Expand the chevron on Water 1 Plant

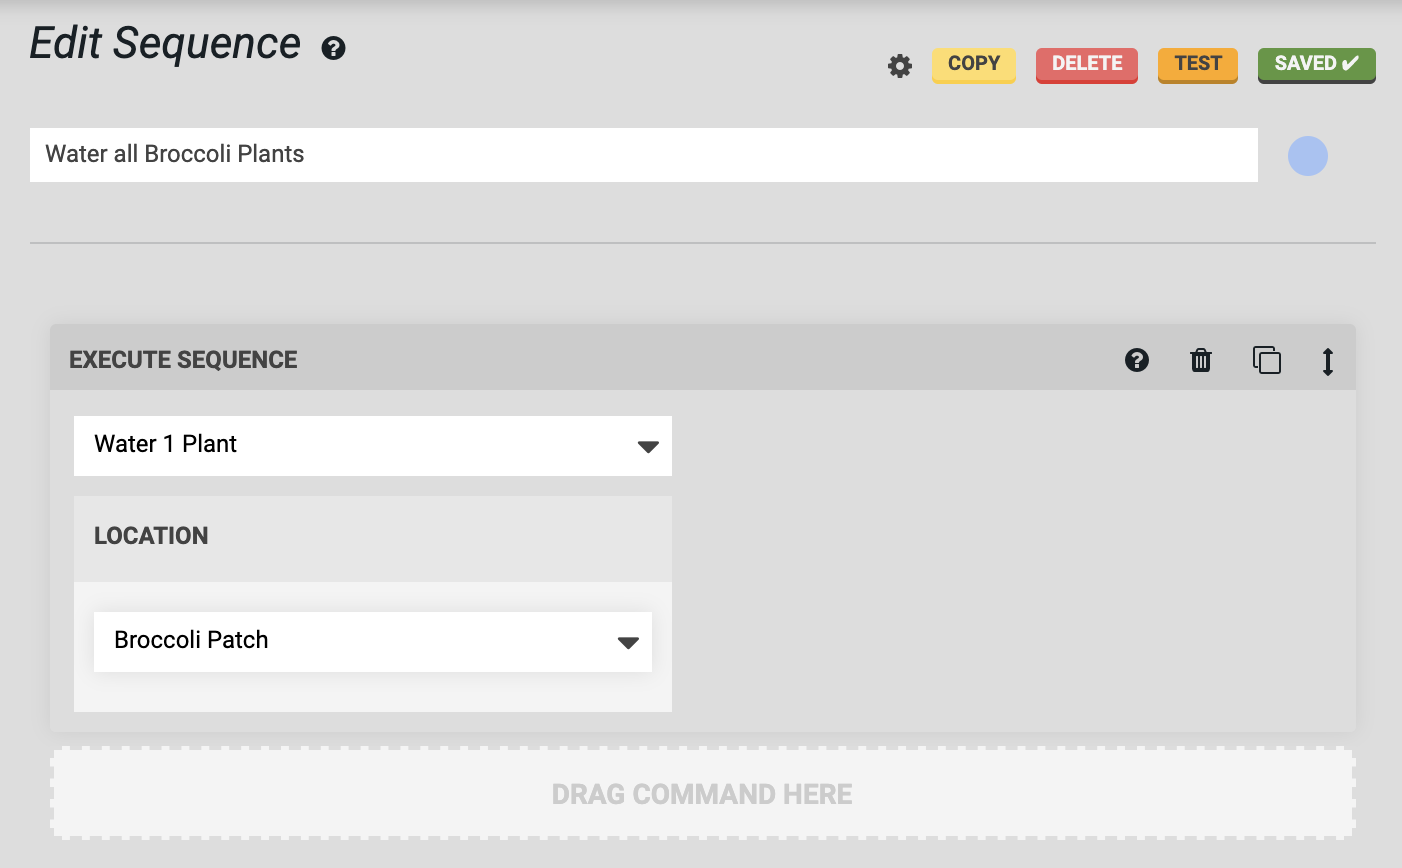click(648, 445)
